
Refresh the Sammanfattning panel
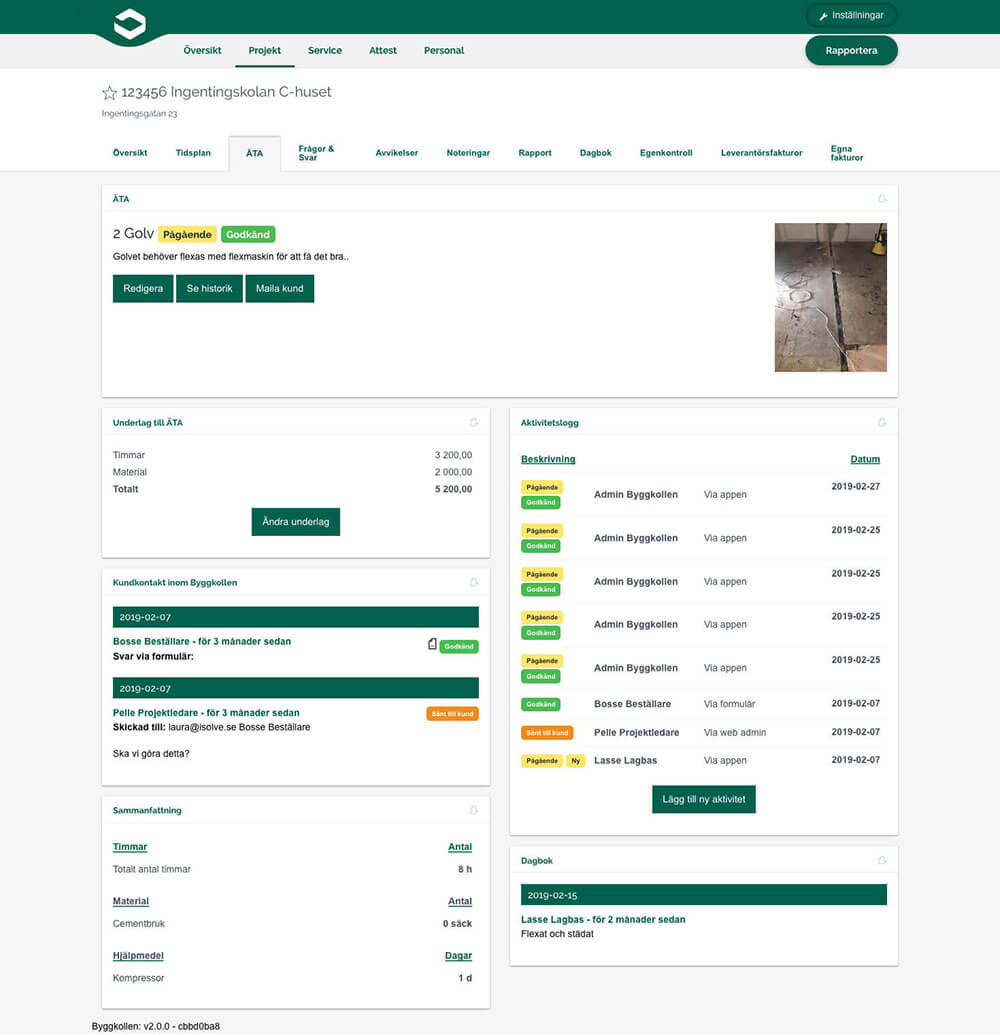(474, 810)
